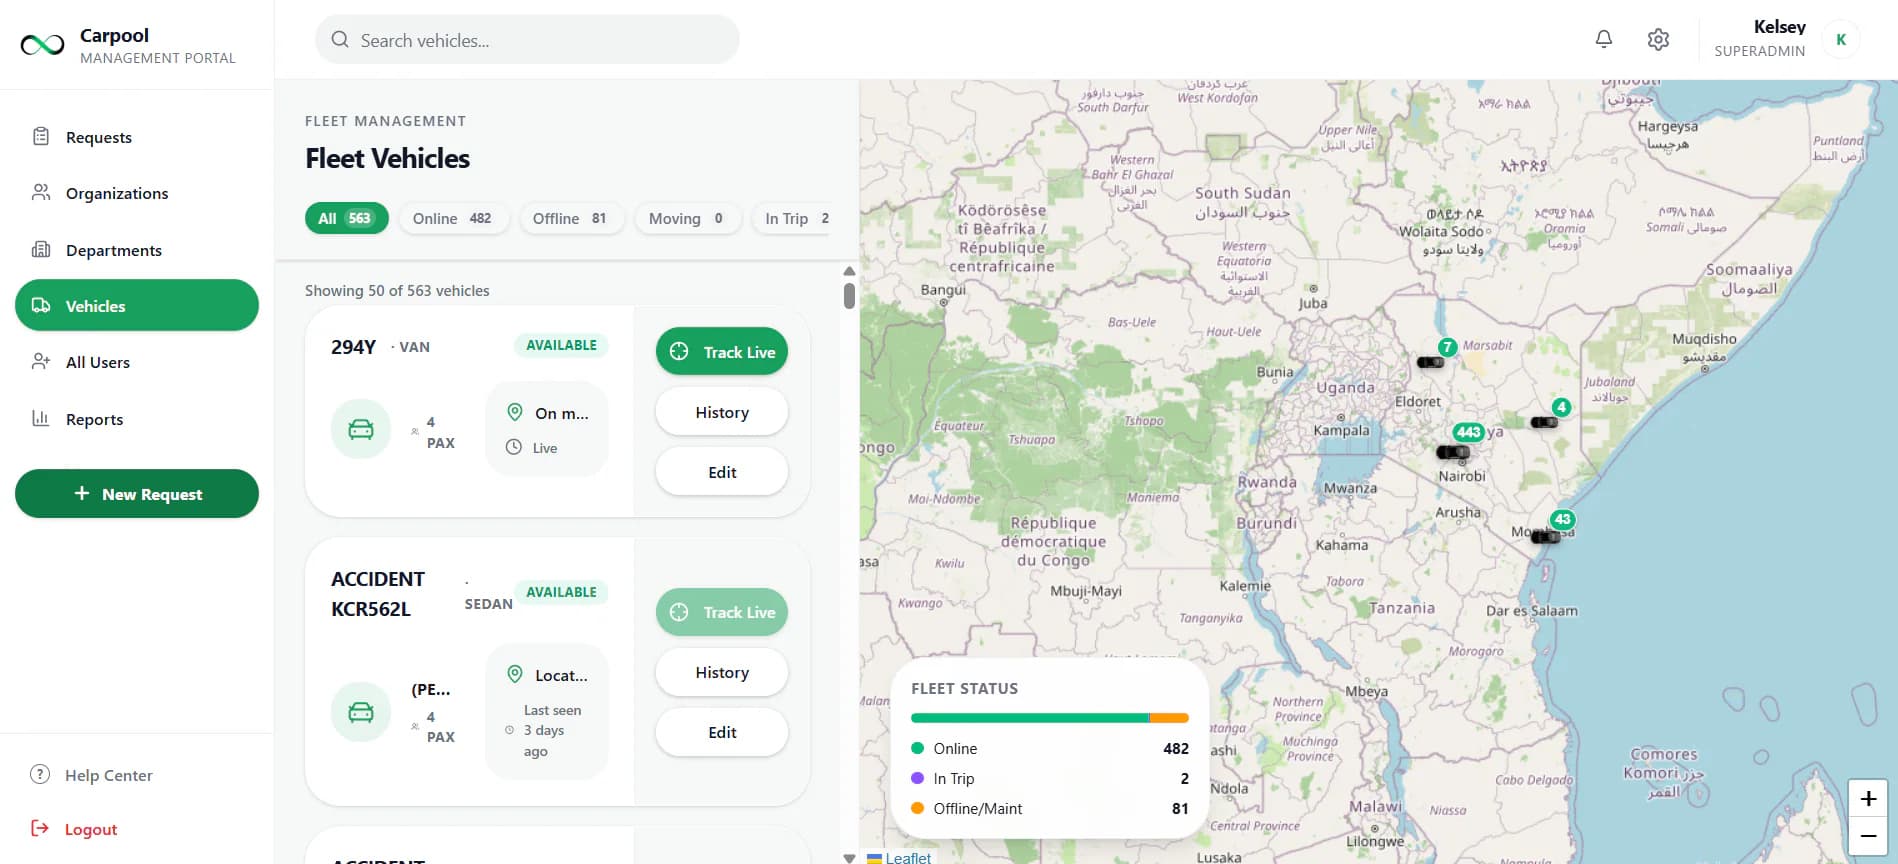This screenshot has width=1898, height=864.
Task: View History for 294Y
Action: pos(722,412)
